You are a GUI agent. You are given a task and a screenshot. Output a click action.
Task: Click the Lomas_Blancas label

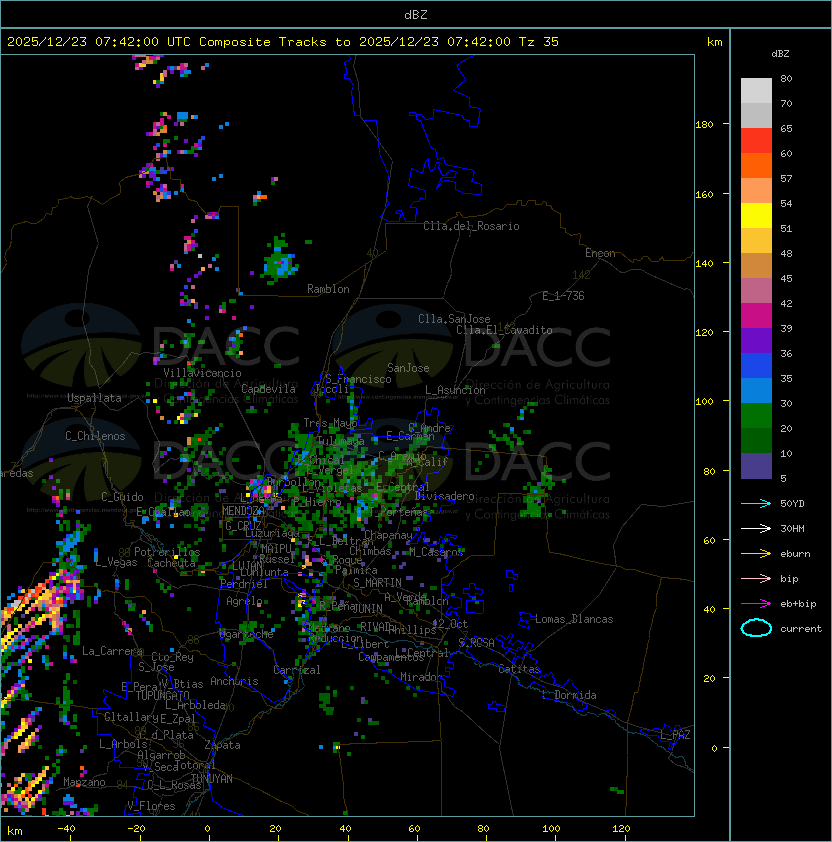pyautogui.click(x=574, y=619)
